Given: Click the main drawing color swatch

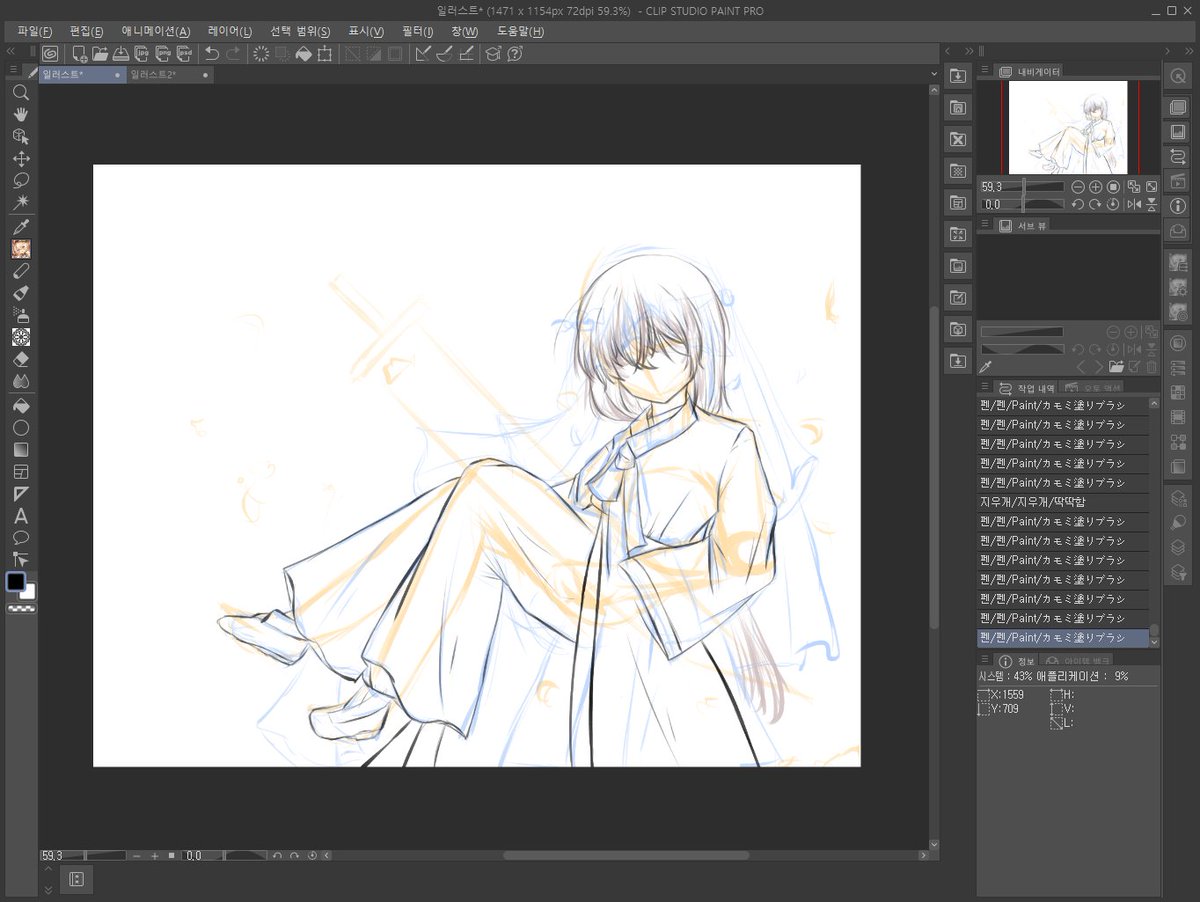Looking at the screenshot, I should (x=16, y=581).
